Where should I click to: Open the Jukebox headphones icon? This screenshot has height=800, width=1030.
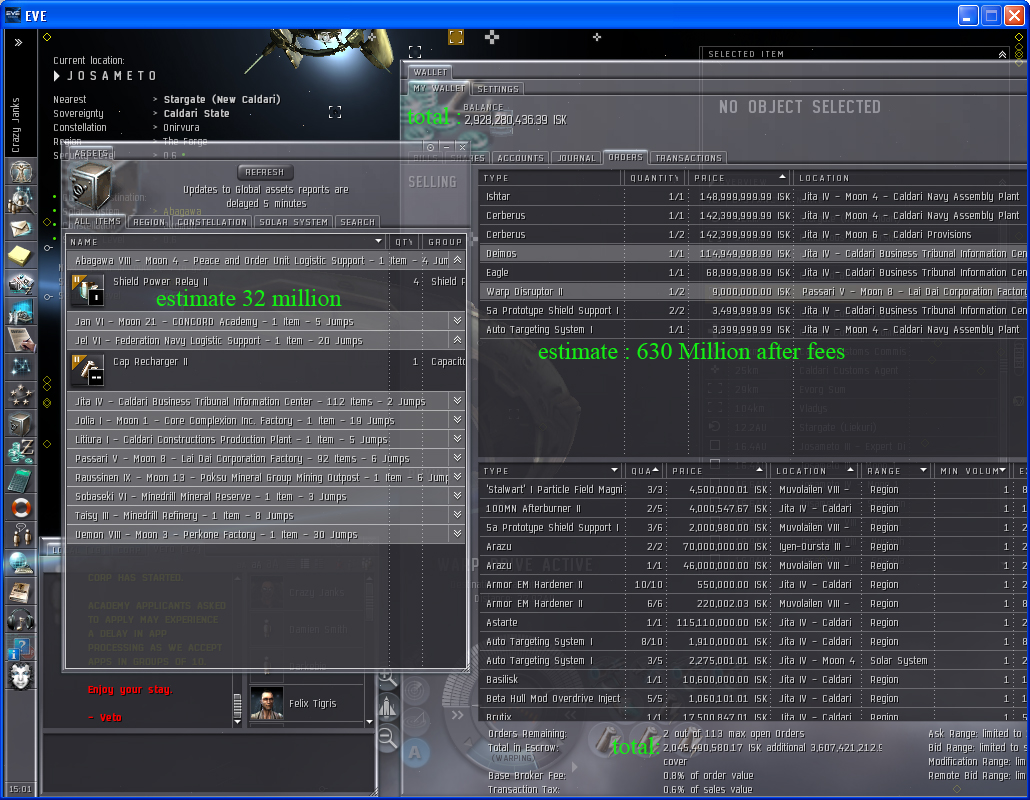coord(20,619)
